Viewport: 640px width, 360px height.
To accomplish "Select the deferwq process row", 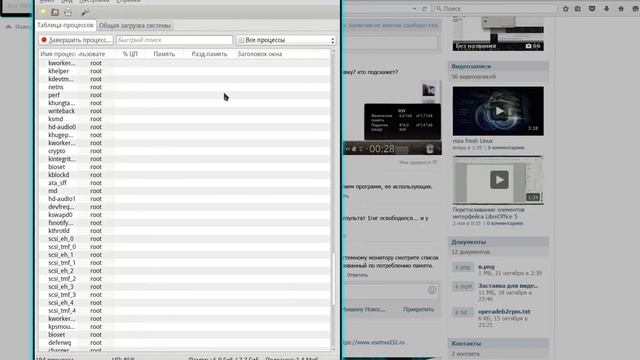I will tap(184, 342).
